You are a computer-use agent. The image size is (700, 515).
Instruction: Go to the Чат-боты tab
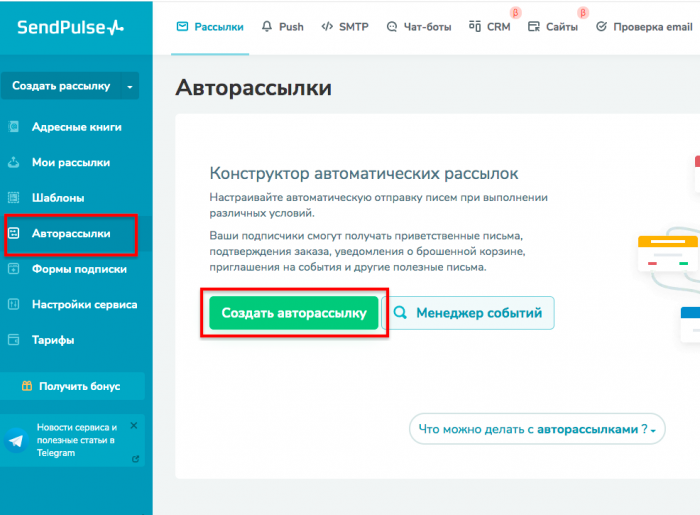tap(420, 27)
